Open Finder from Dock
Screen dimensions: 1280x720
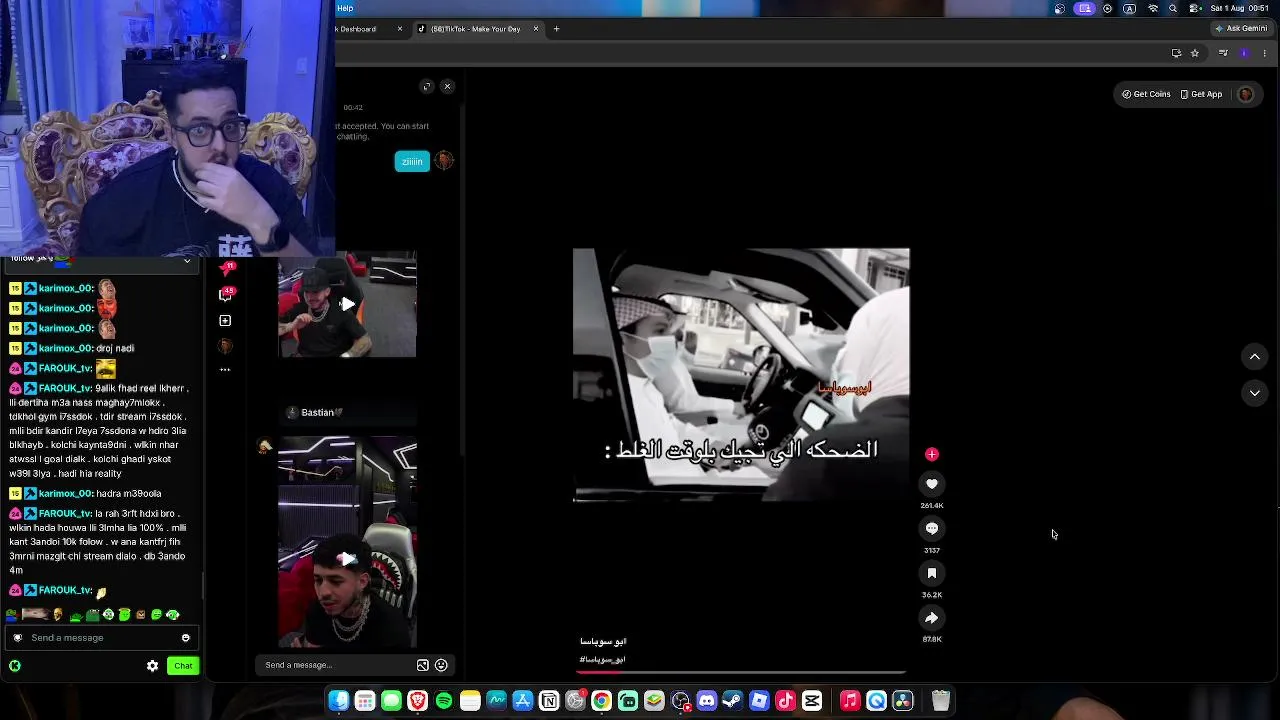(x=339, y=701)
